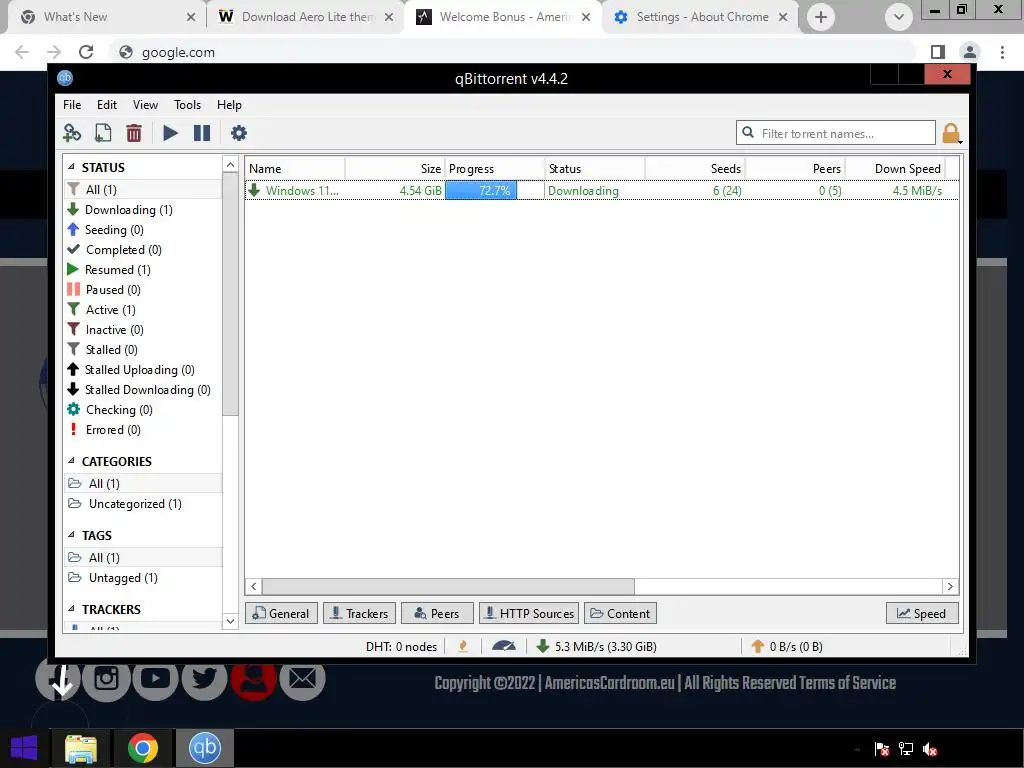Open the File menu

click(x=72, y=104)
